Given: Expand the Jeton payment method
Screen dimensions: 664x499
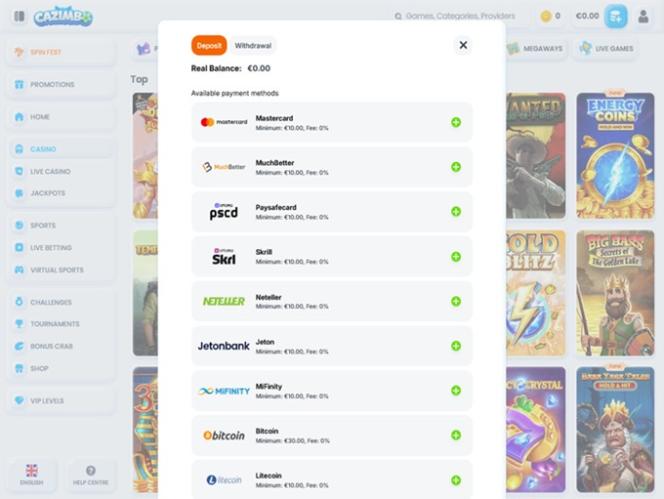Looking at the screenshot, I should [x=456, y=346].
